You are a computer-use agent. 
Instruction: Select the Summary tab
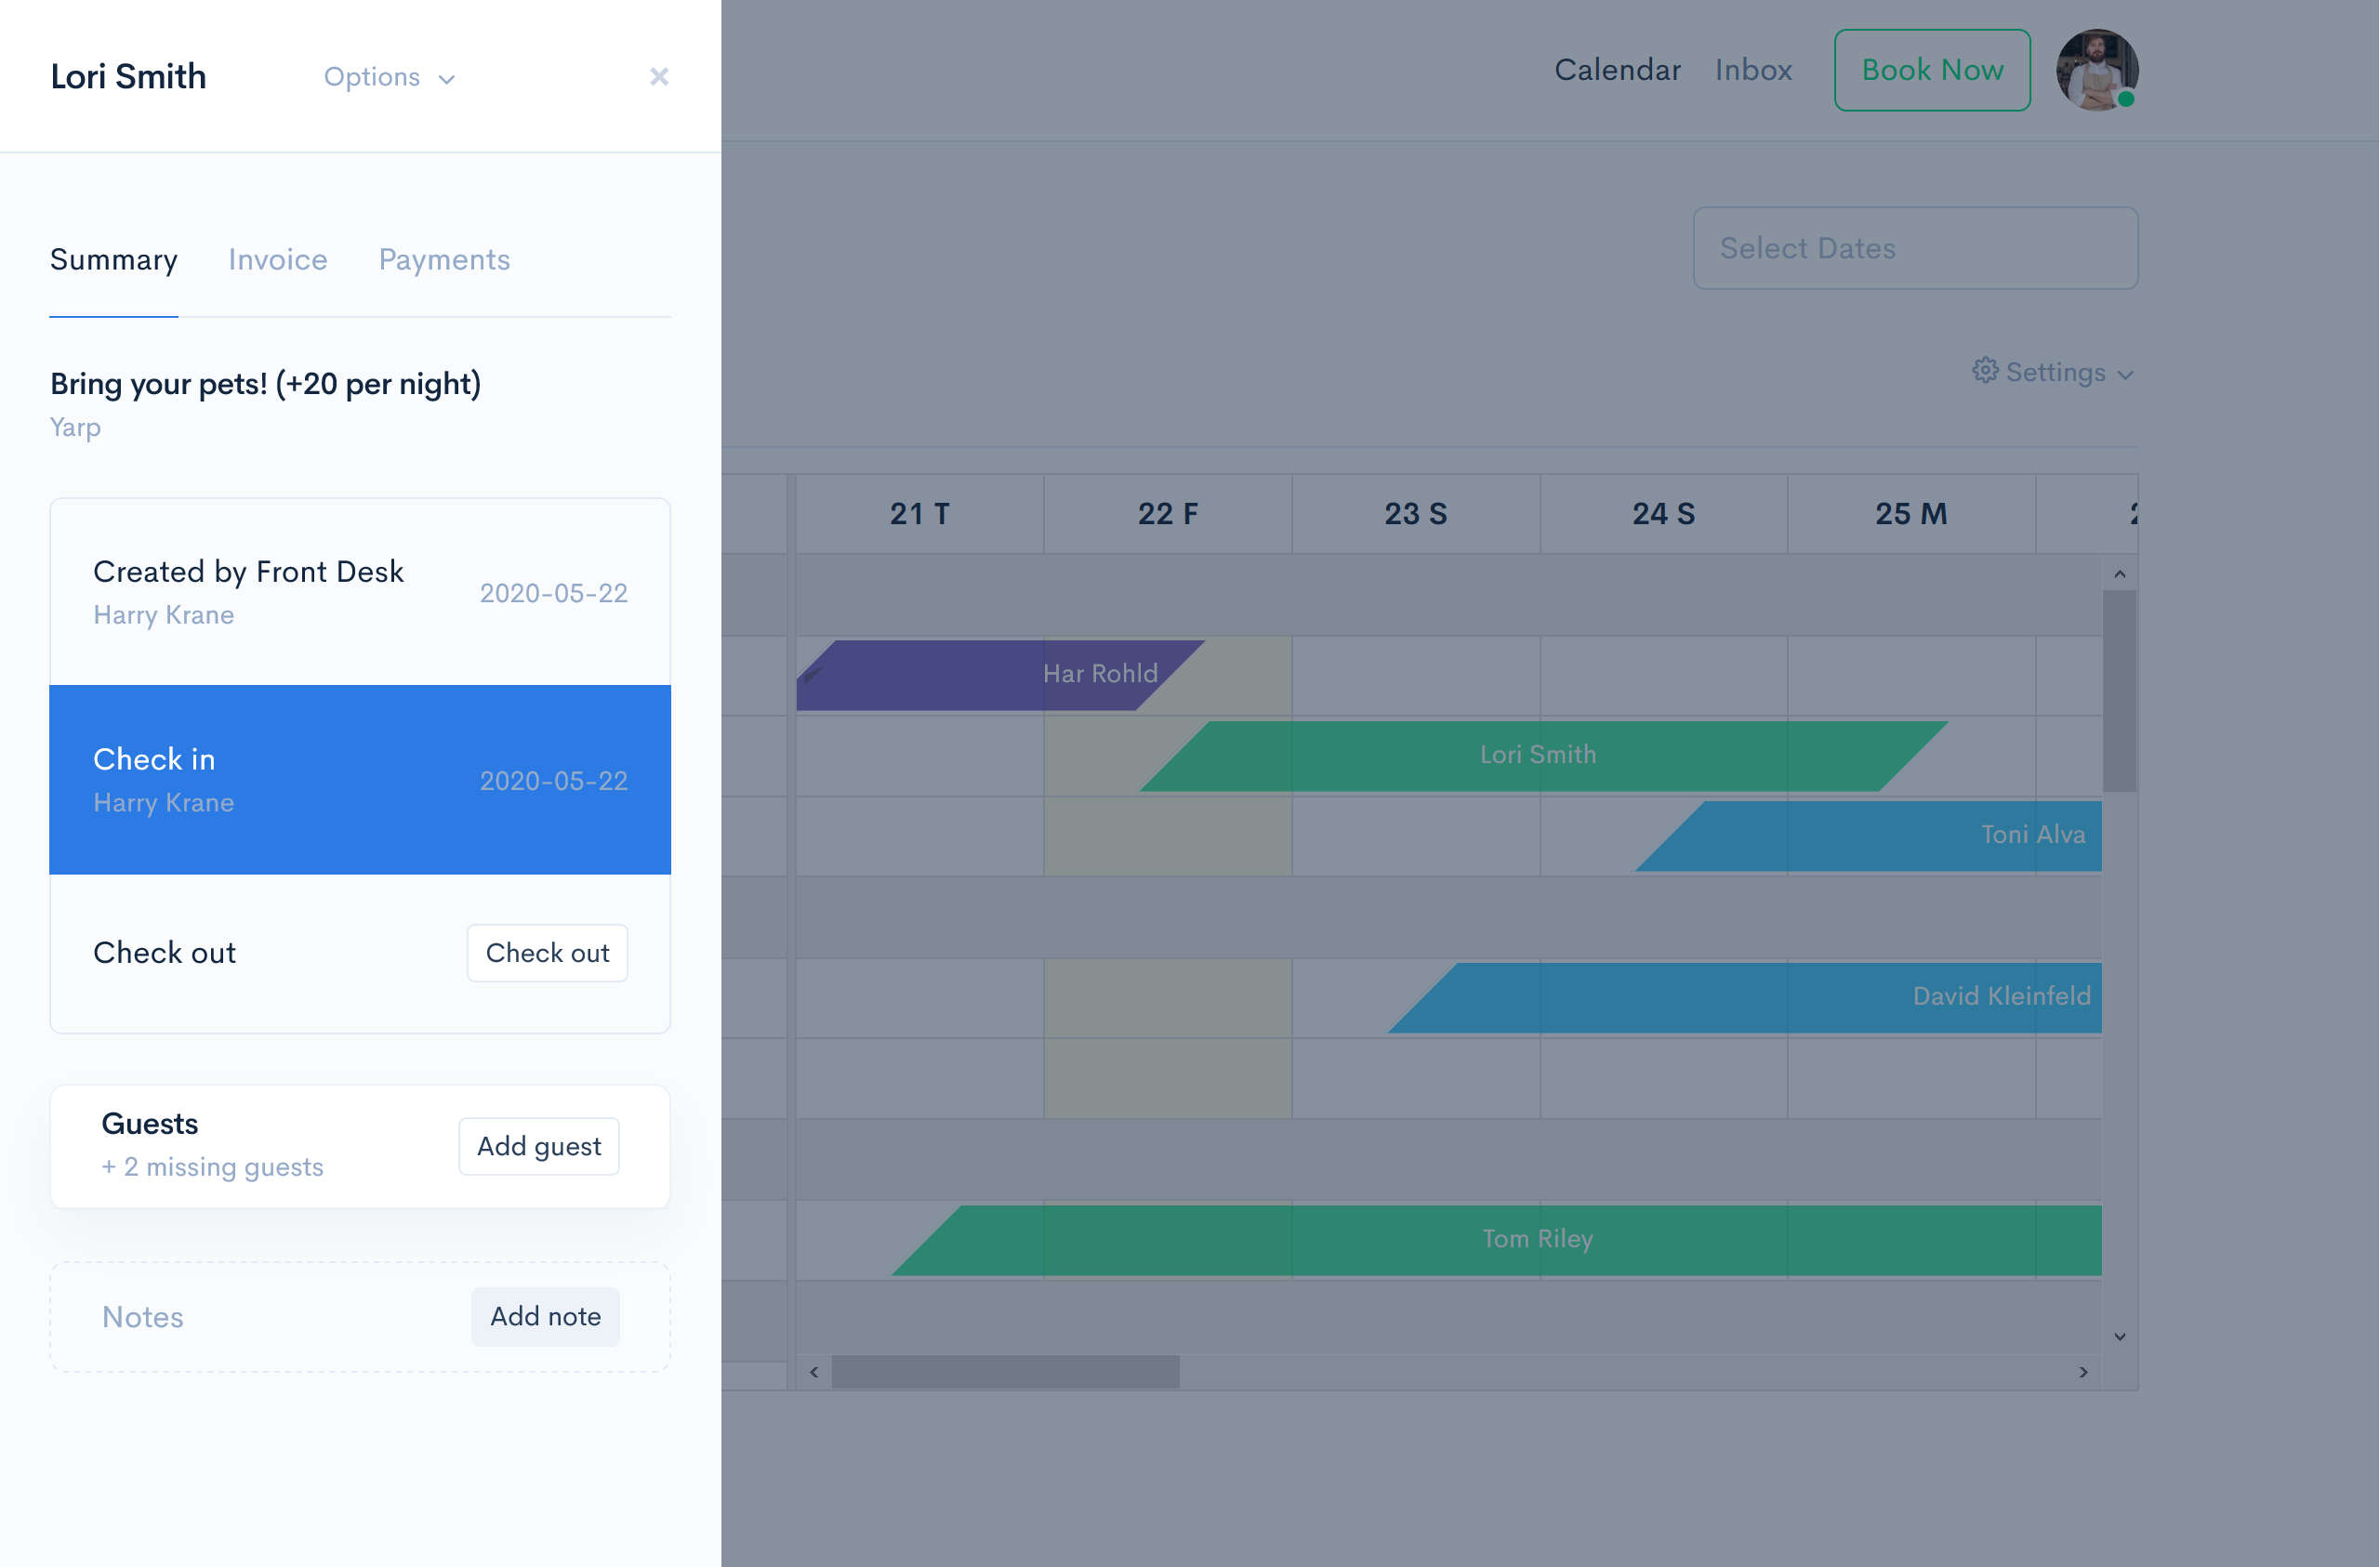pos(113,258)
